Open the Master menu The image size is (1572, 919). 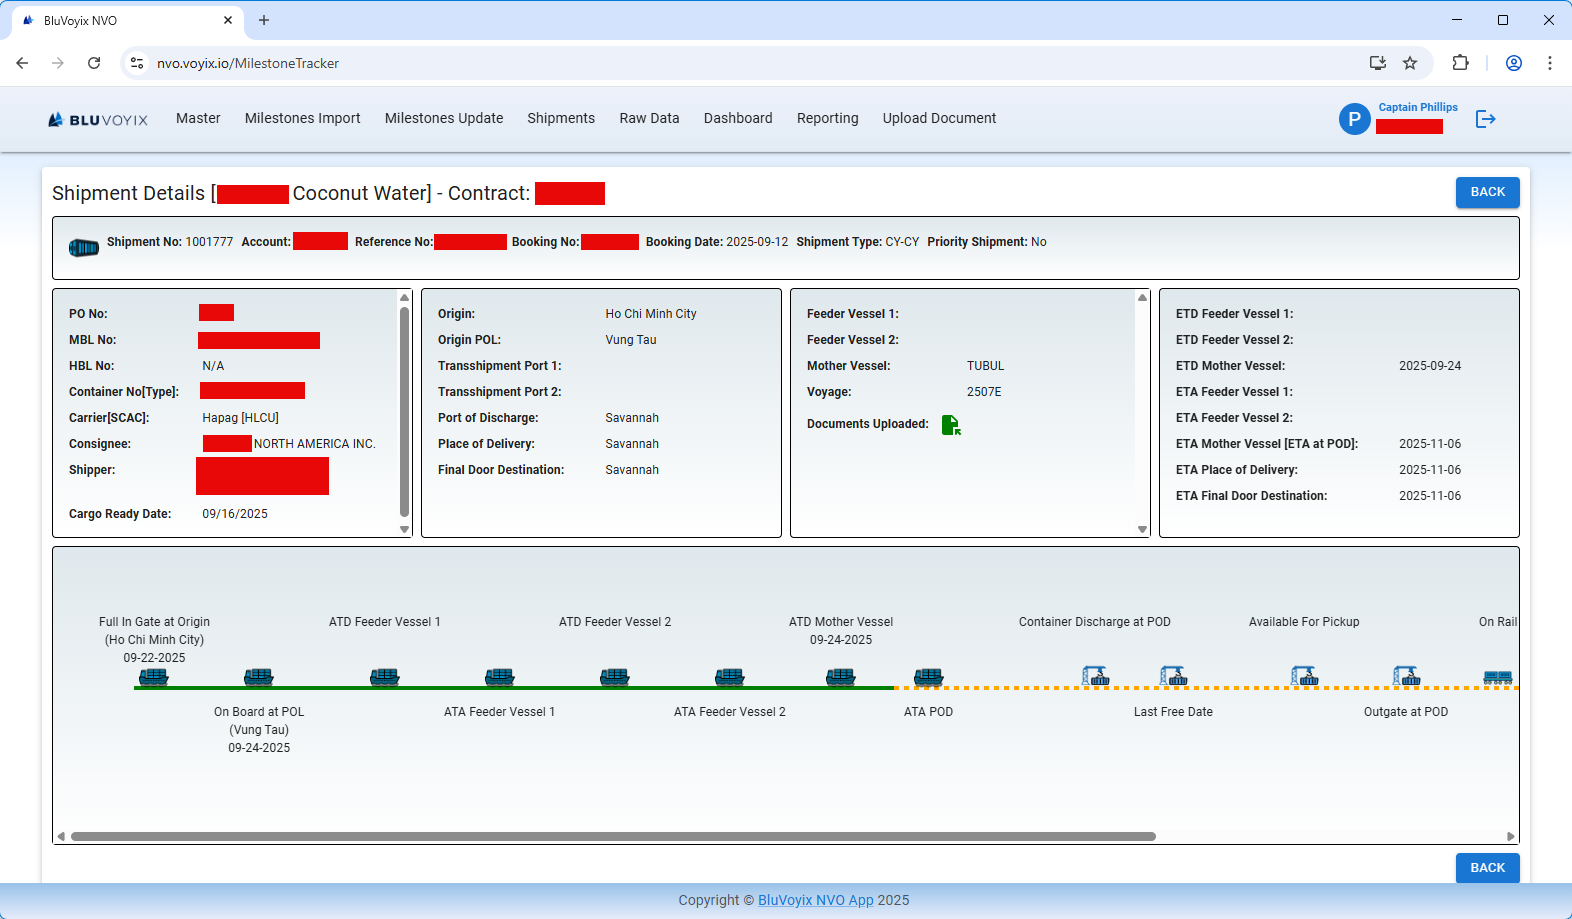coord(198,118)
